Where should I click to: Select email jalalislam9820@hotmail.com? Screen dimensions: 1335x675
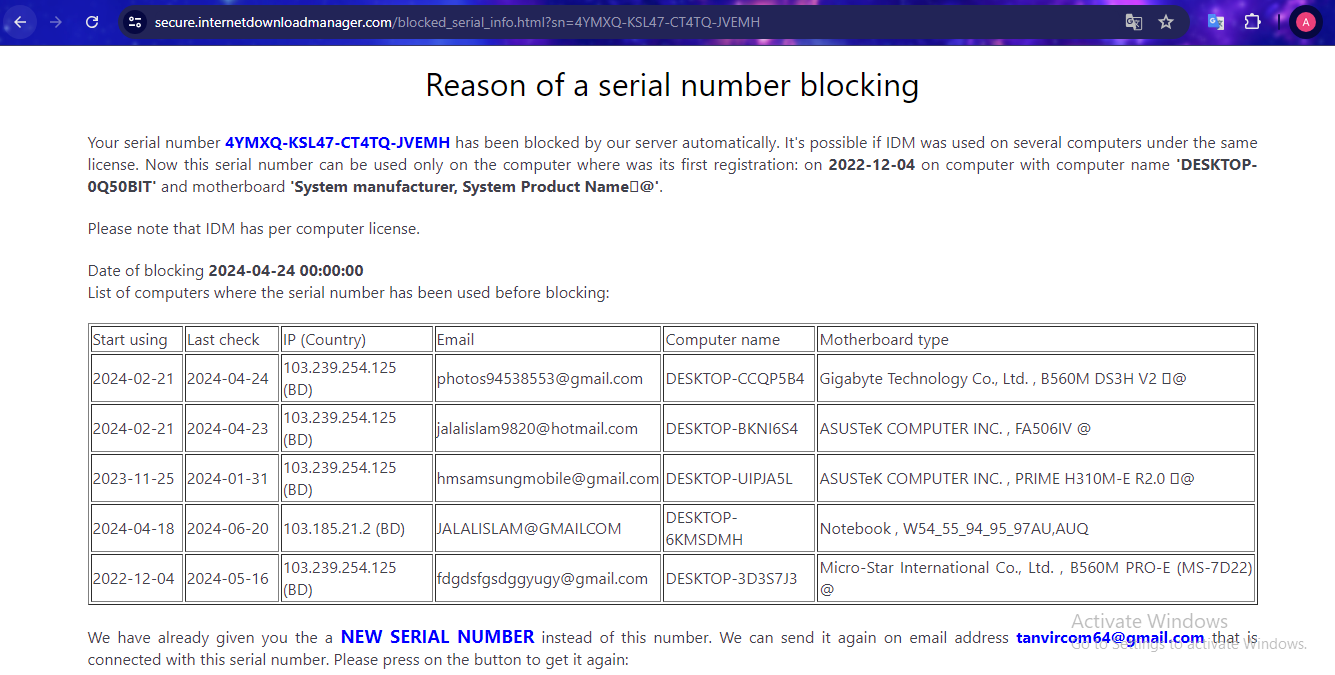pyautogui.click(x=537, y=428)
